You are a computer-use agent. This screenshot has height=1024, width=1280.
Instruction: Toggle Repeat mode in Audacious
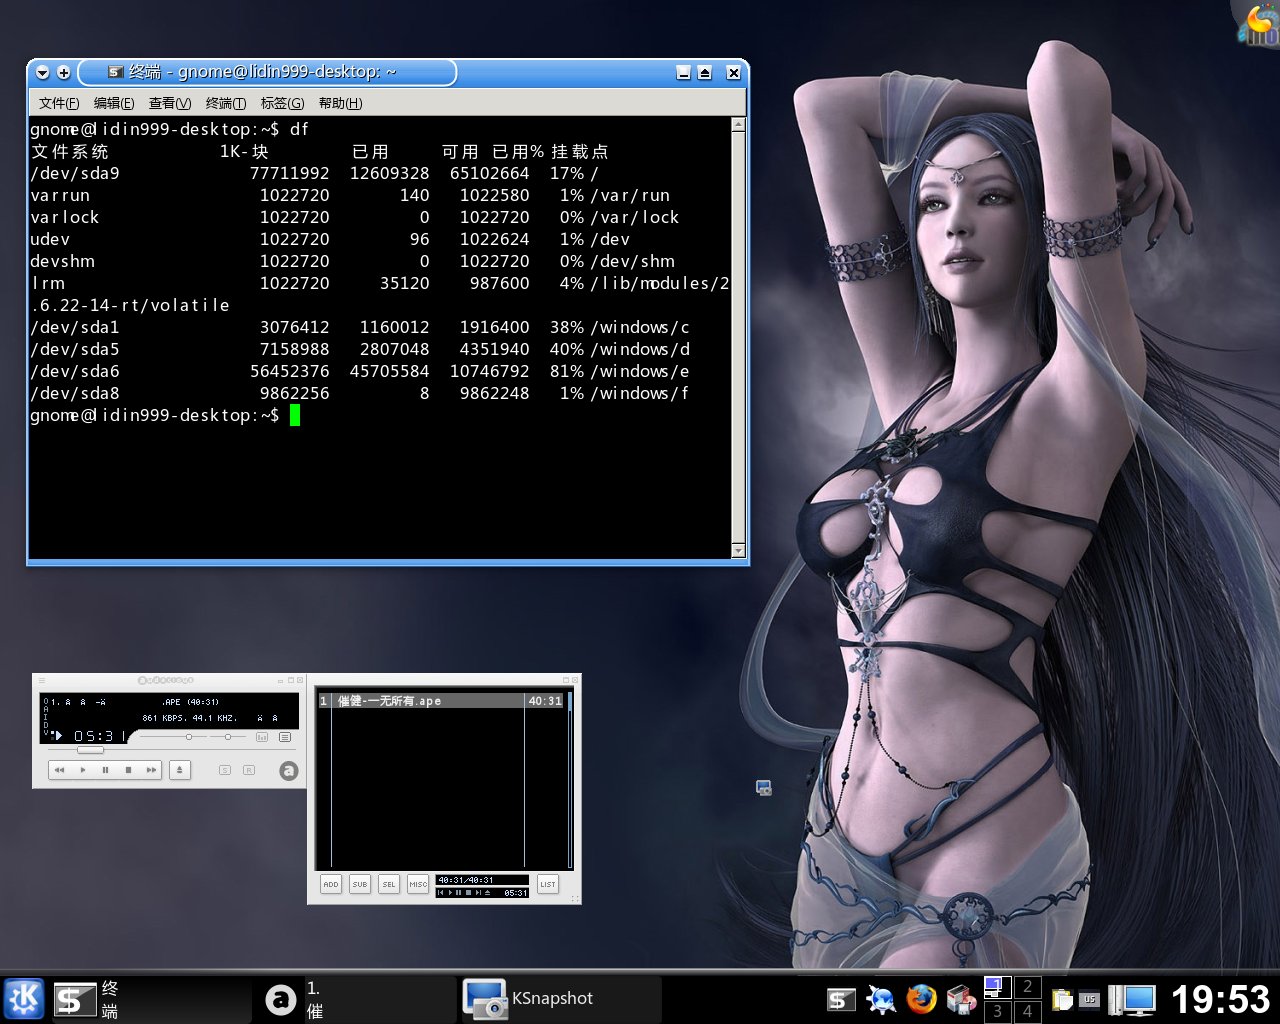pyautogui.click(x=249, y=770)
